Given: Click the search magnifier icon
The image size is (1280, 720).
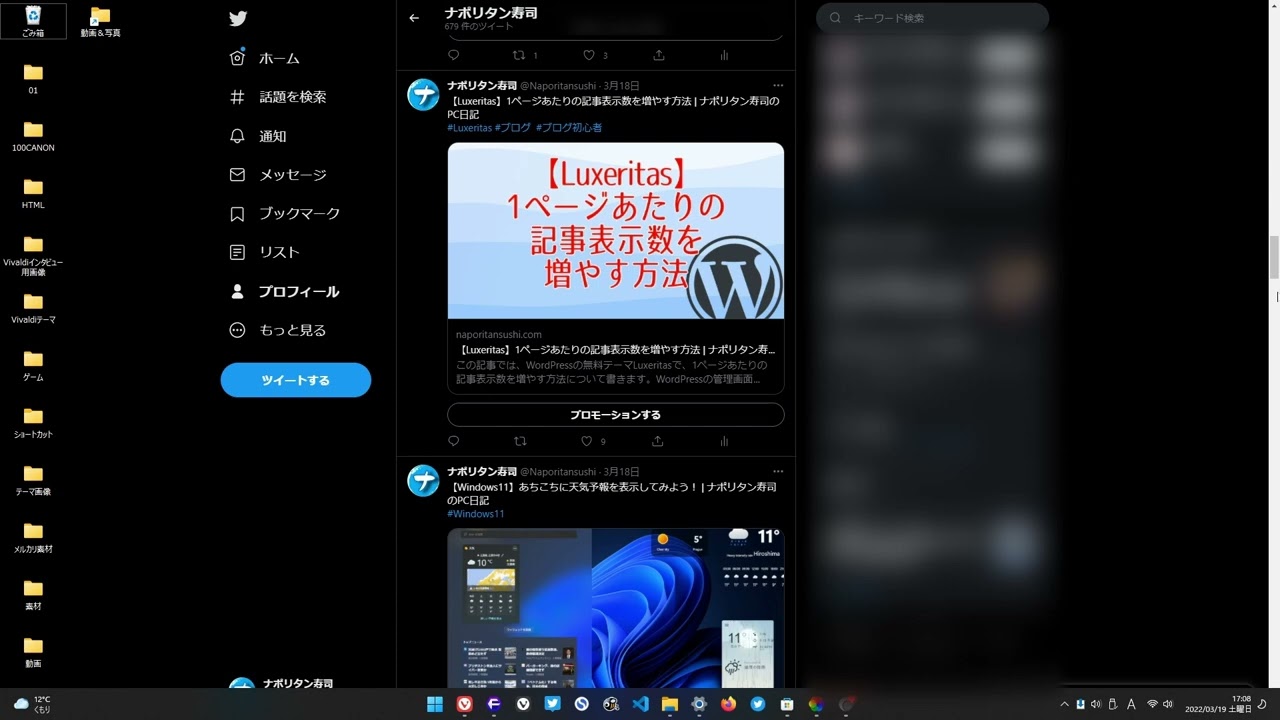Looking at the screenshot, I should 835,18.
